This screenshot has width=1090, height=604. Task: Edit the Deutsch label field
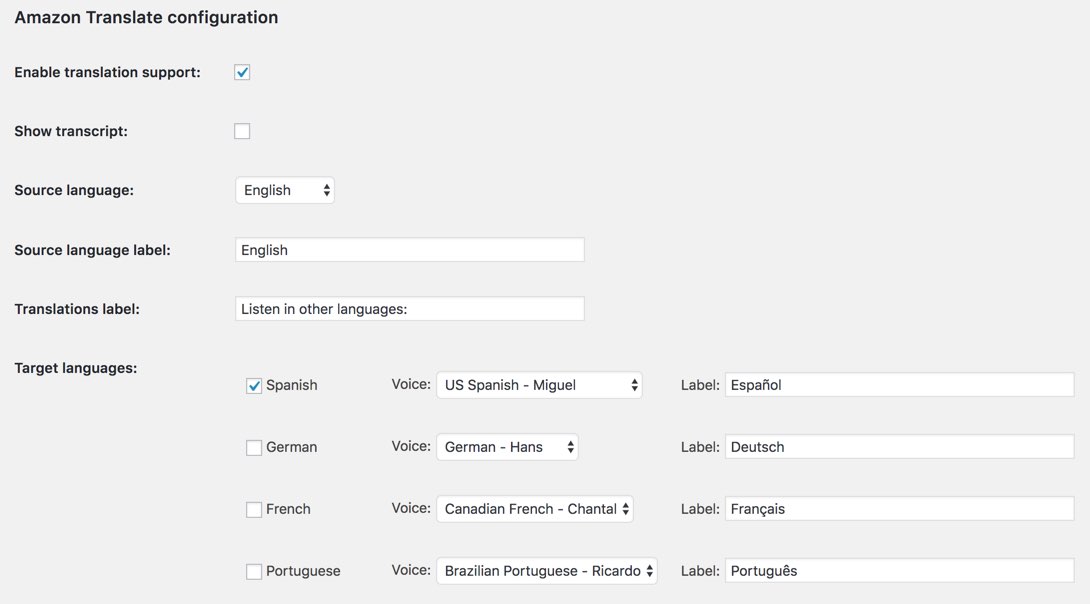point(900,447)
